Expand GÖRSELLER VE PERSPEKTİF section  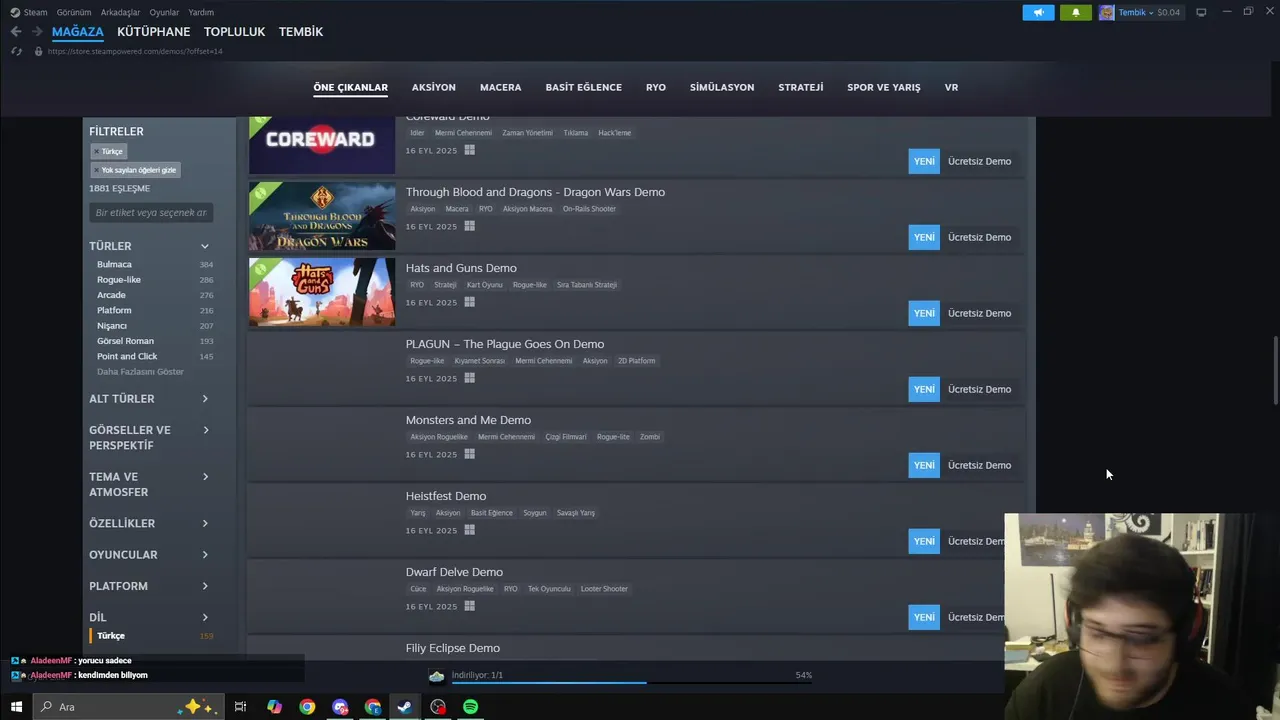(x=150, y=438)
